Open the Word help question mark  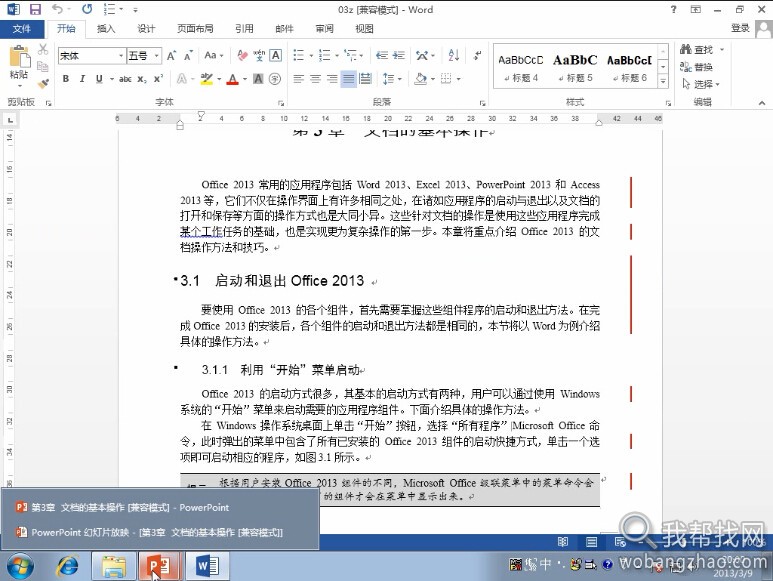tap(673, 9)
